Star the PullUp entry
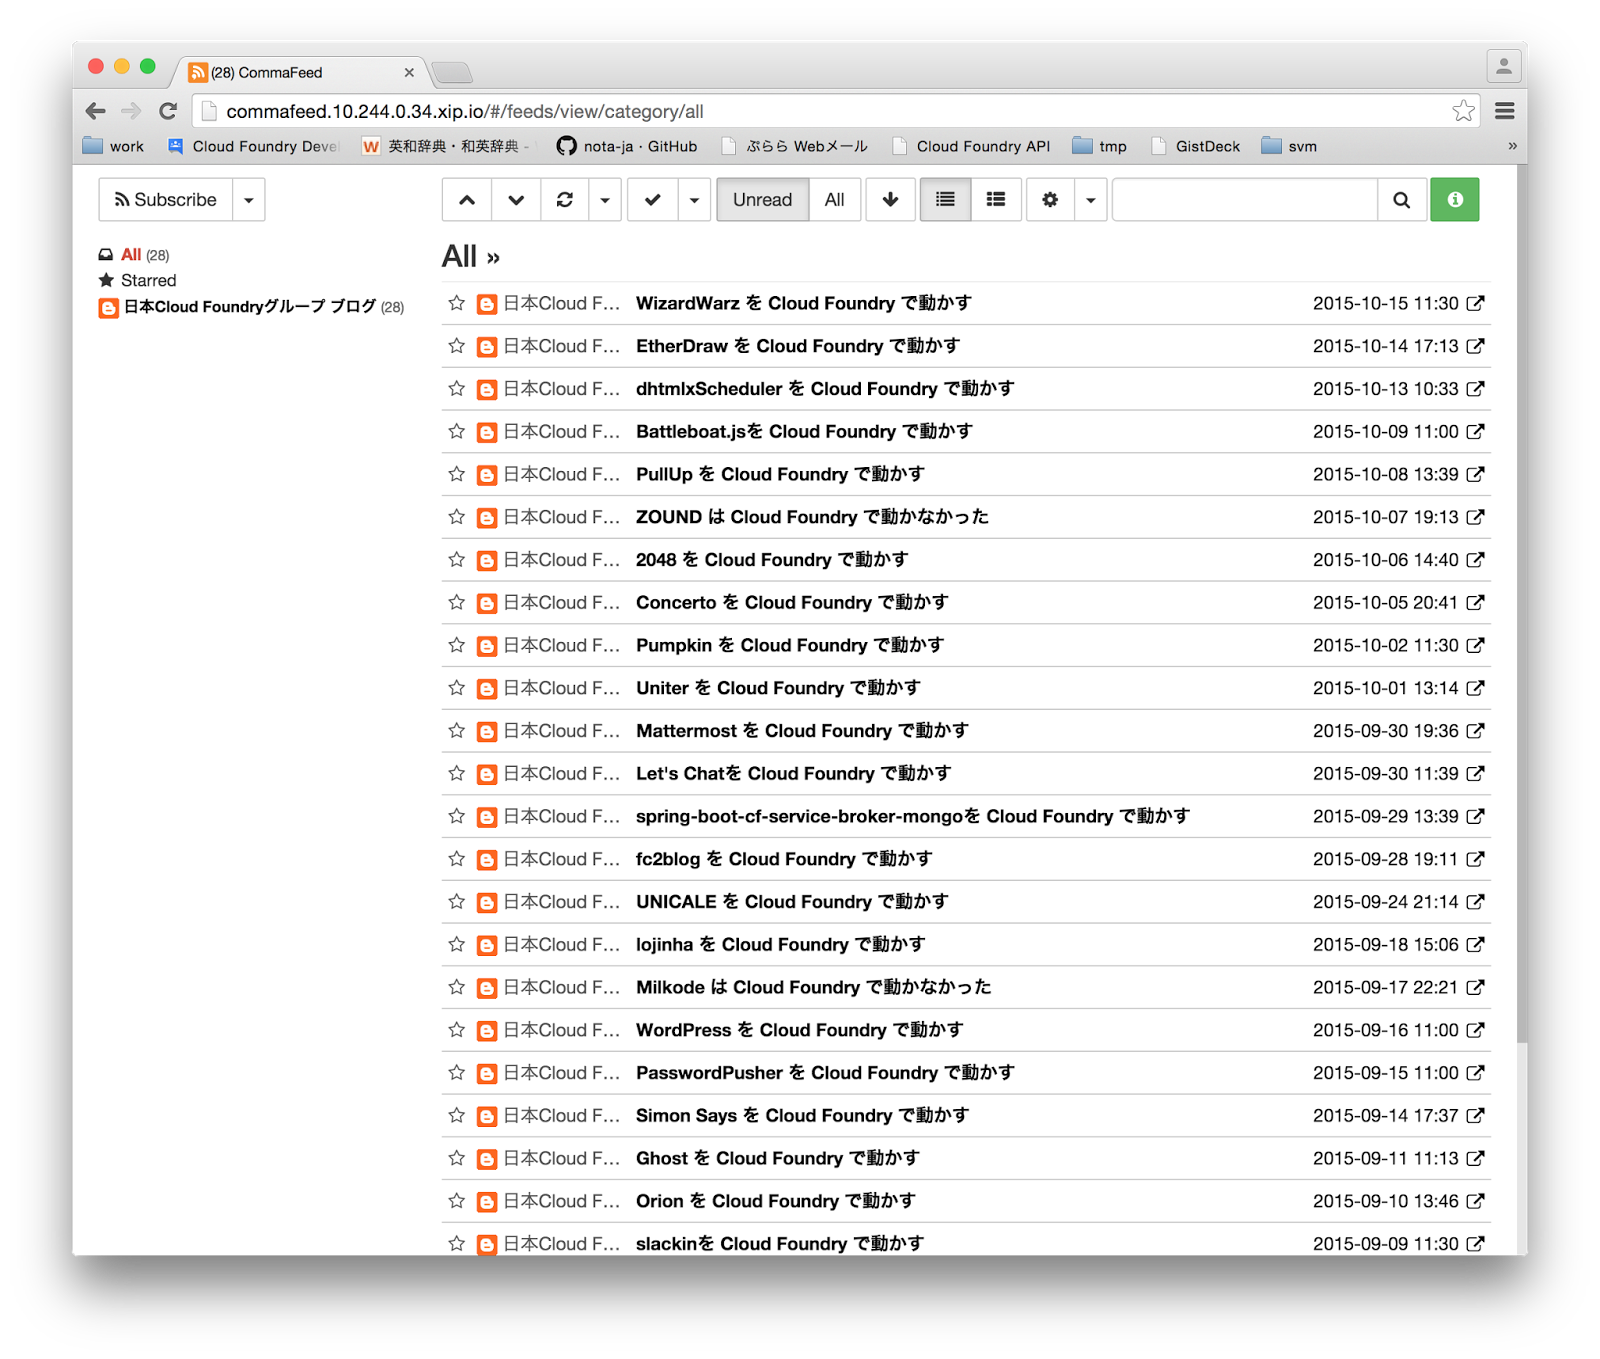This screenshot has width=1600, height=1359. (457, 474)
